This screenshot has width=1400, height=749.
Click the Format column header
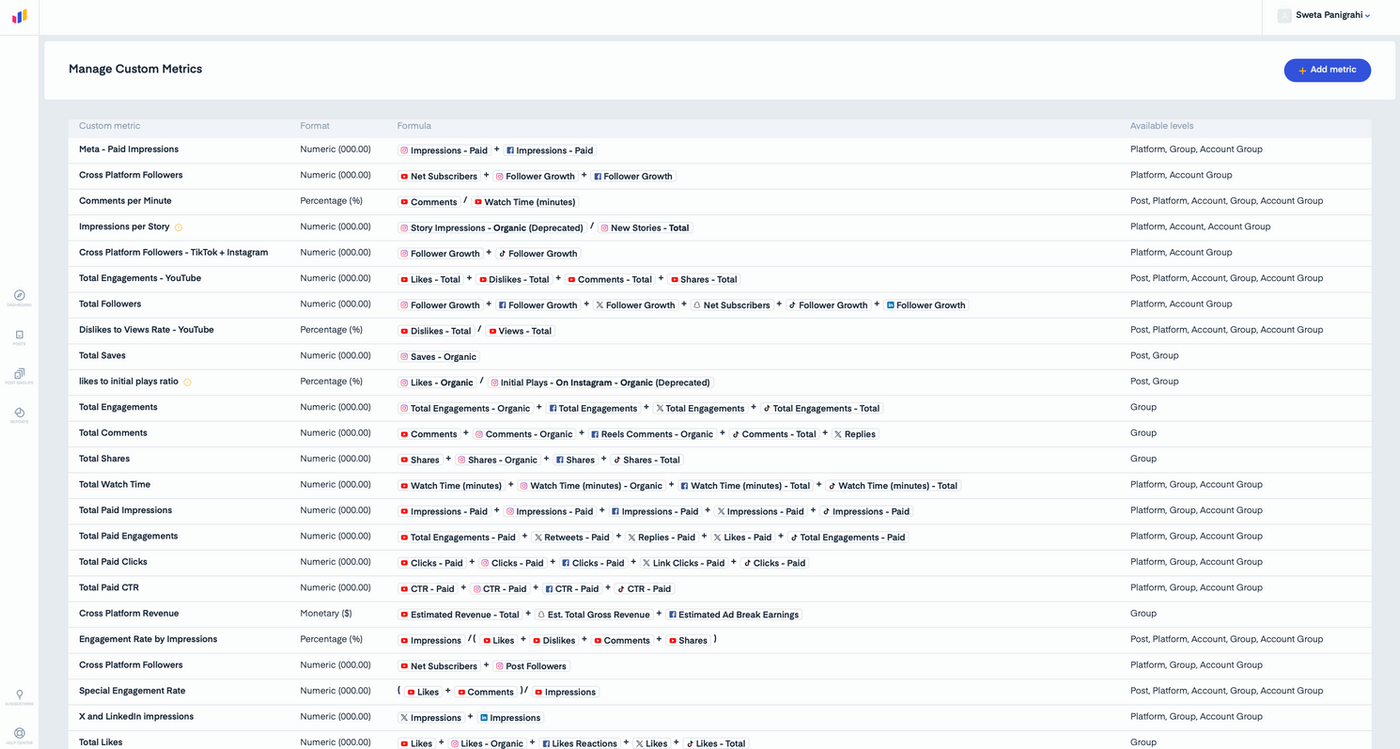315,126
